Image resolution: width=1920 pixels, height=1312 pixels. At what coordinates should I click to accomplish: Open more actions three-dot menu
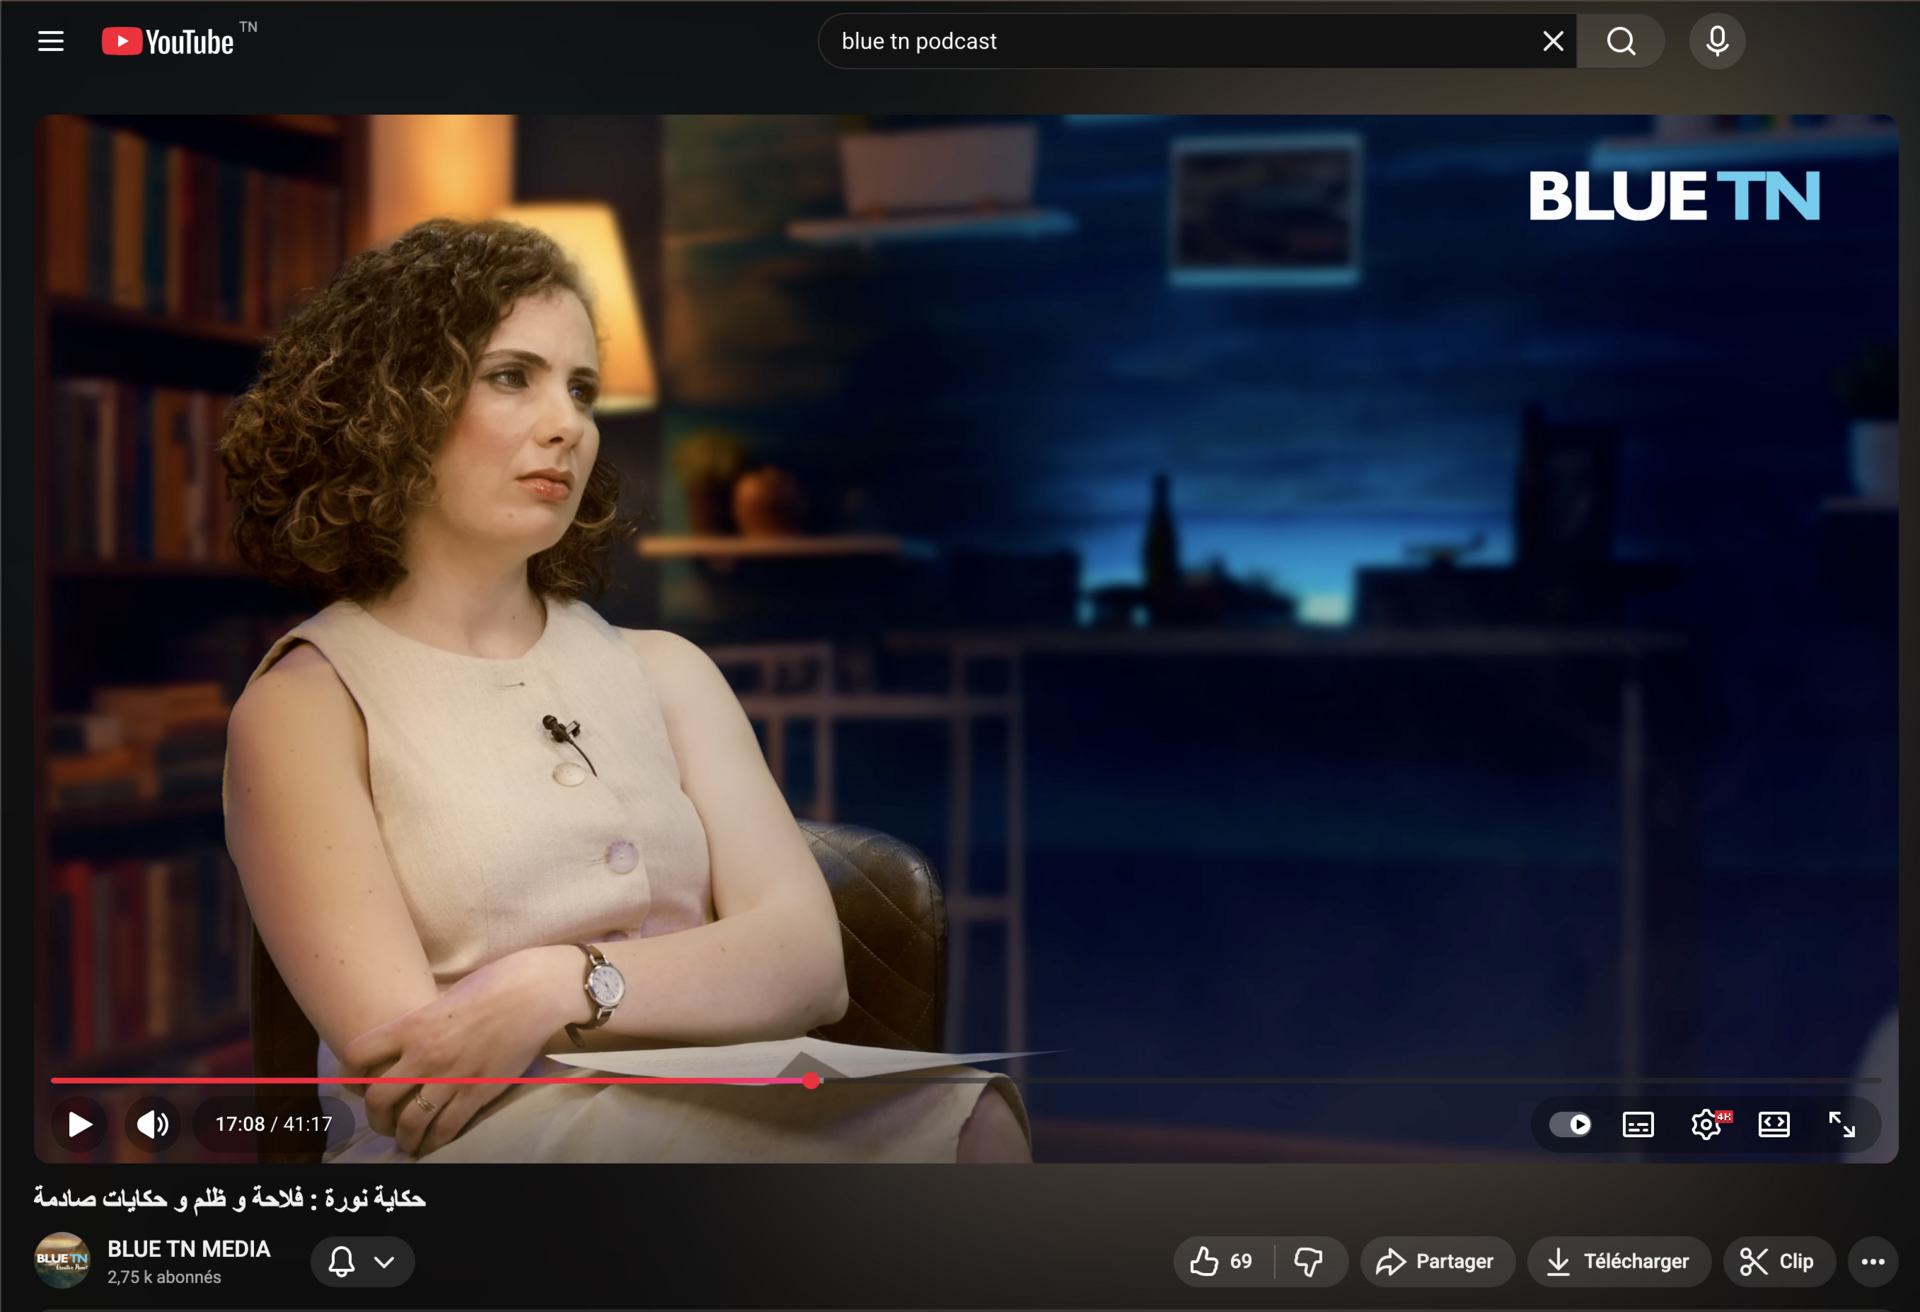[x=1872, y=1261]
